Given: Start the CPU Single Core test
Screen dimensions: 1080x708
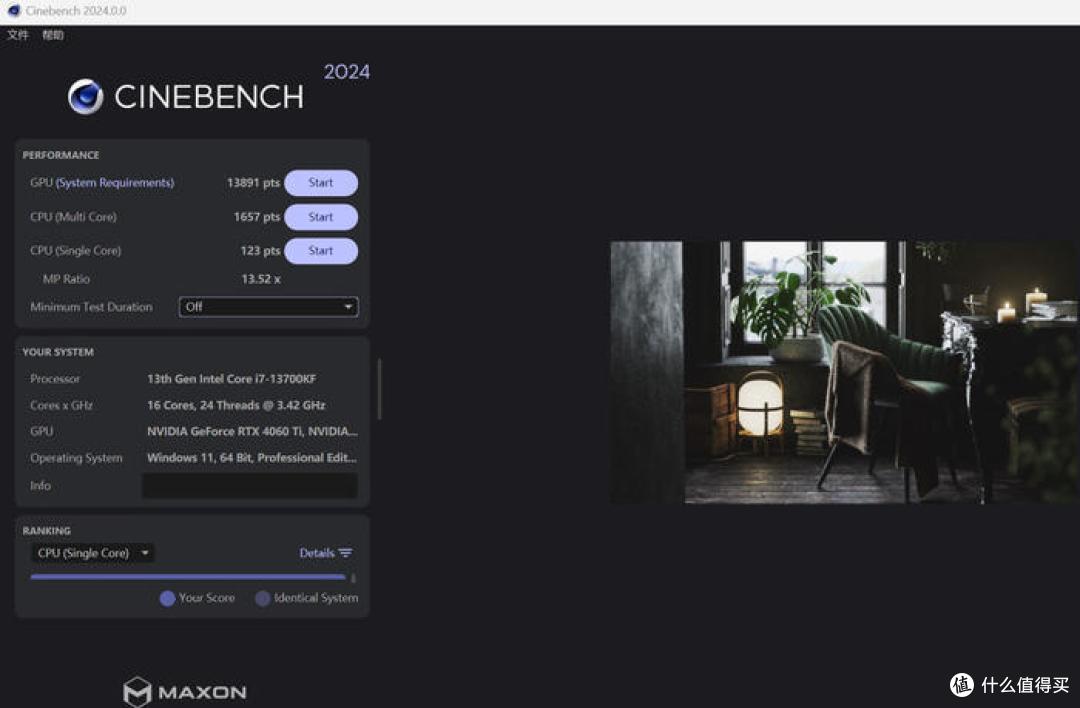Looking at the screenshot, I should pos(321,251).
